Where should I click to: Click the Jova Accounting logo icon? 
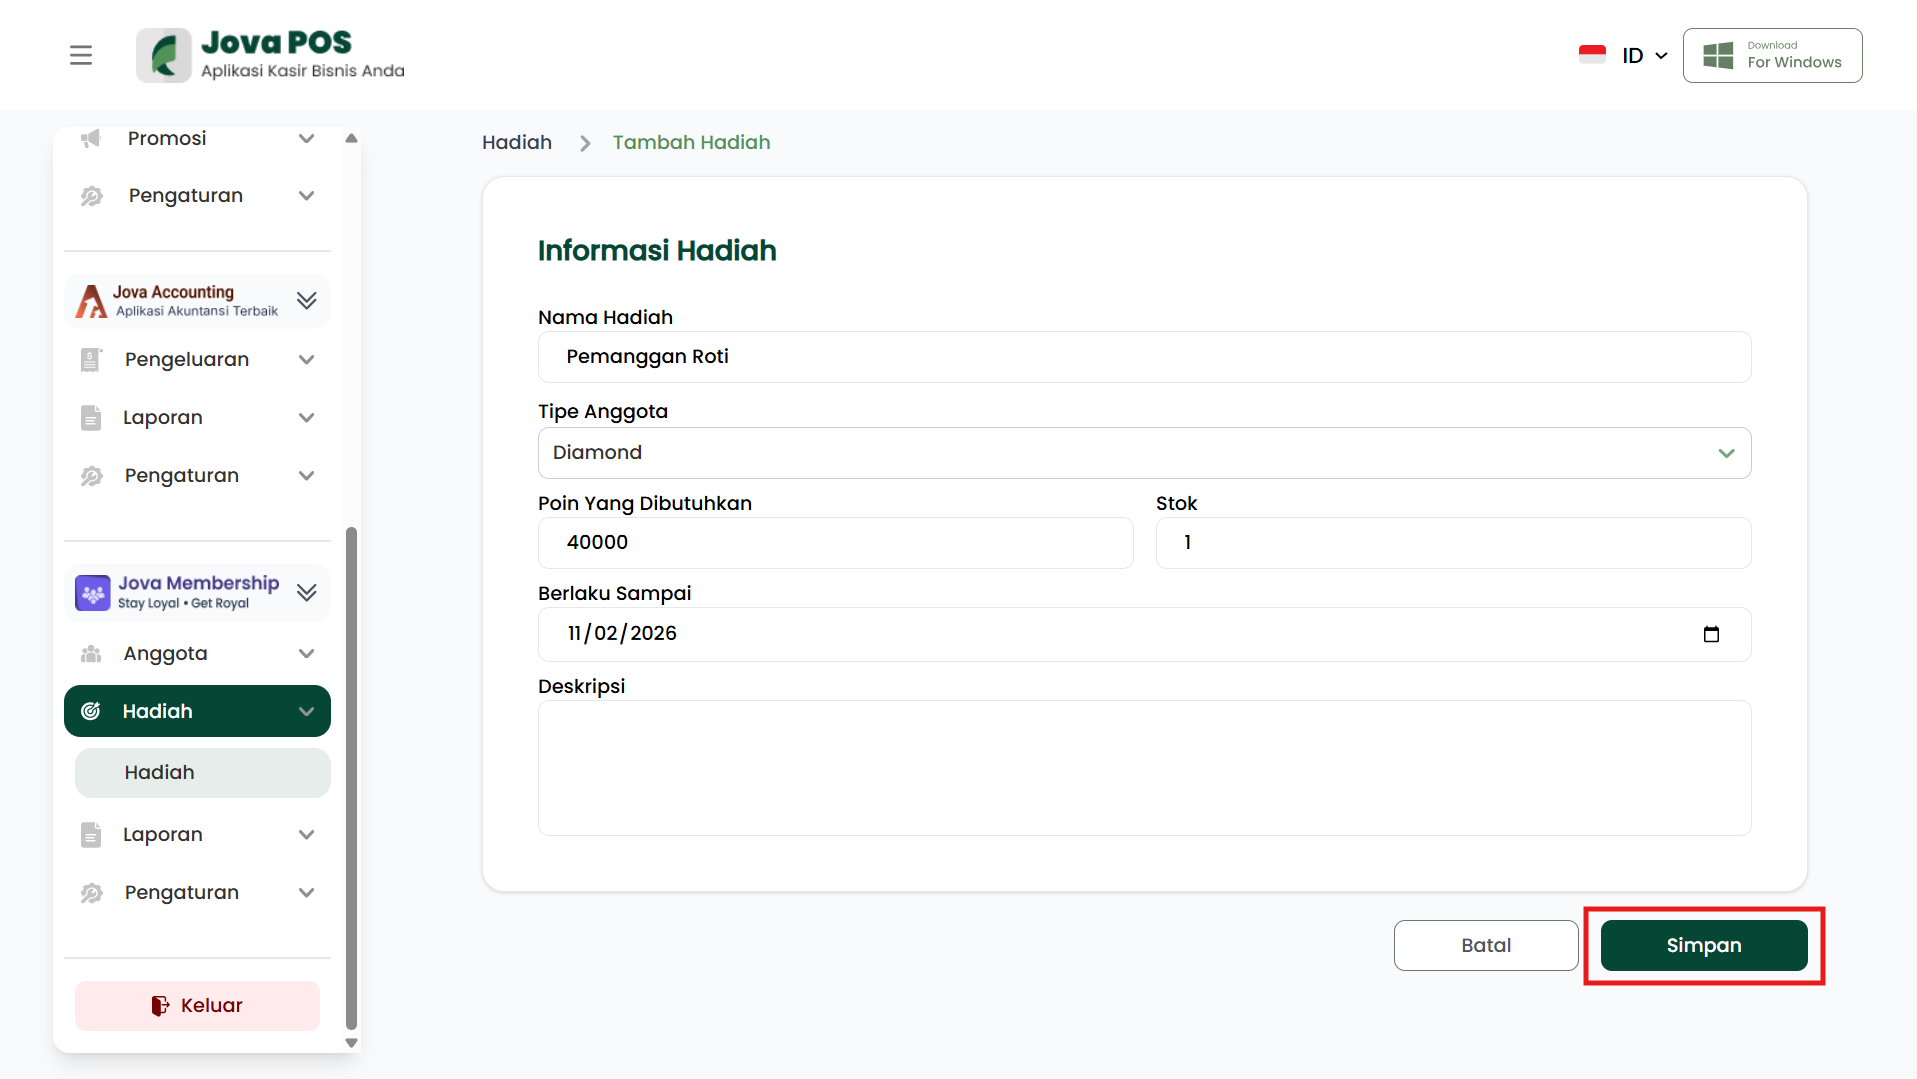click(x=91, y=301)
